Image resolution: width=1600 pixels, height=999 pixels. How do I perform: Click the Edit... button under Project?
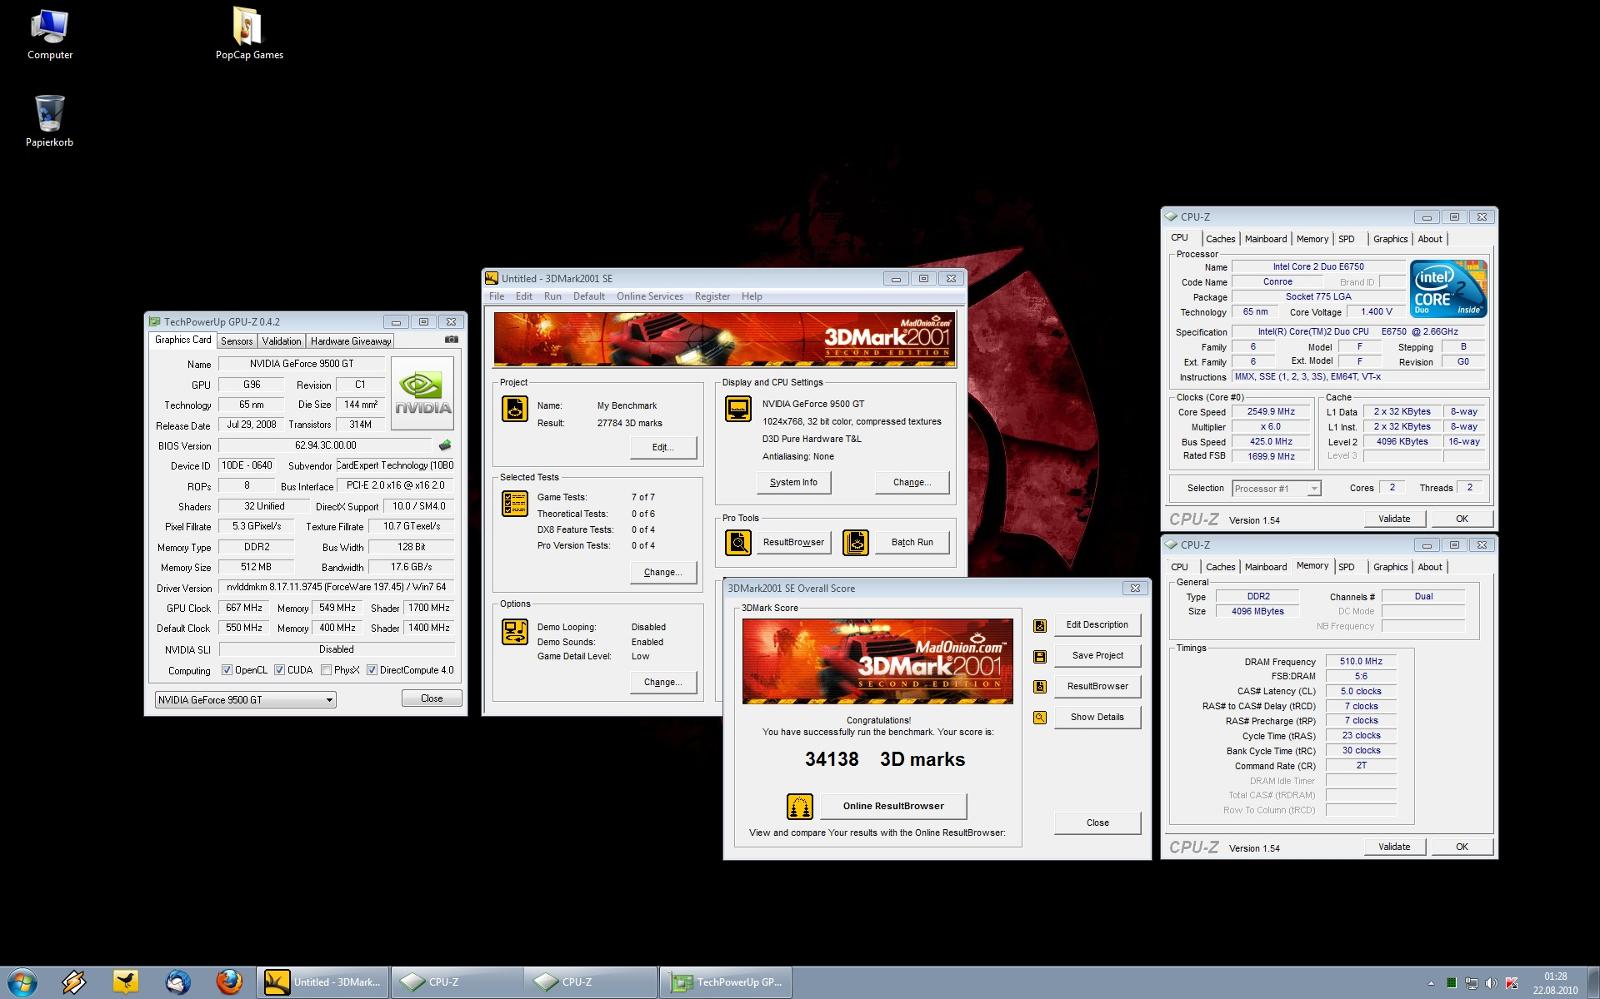663,447
